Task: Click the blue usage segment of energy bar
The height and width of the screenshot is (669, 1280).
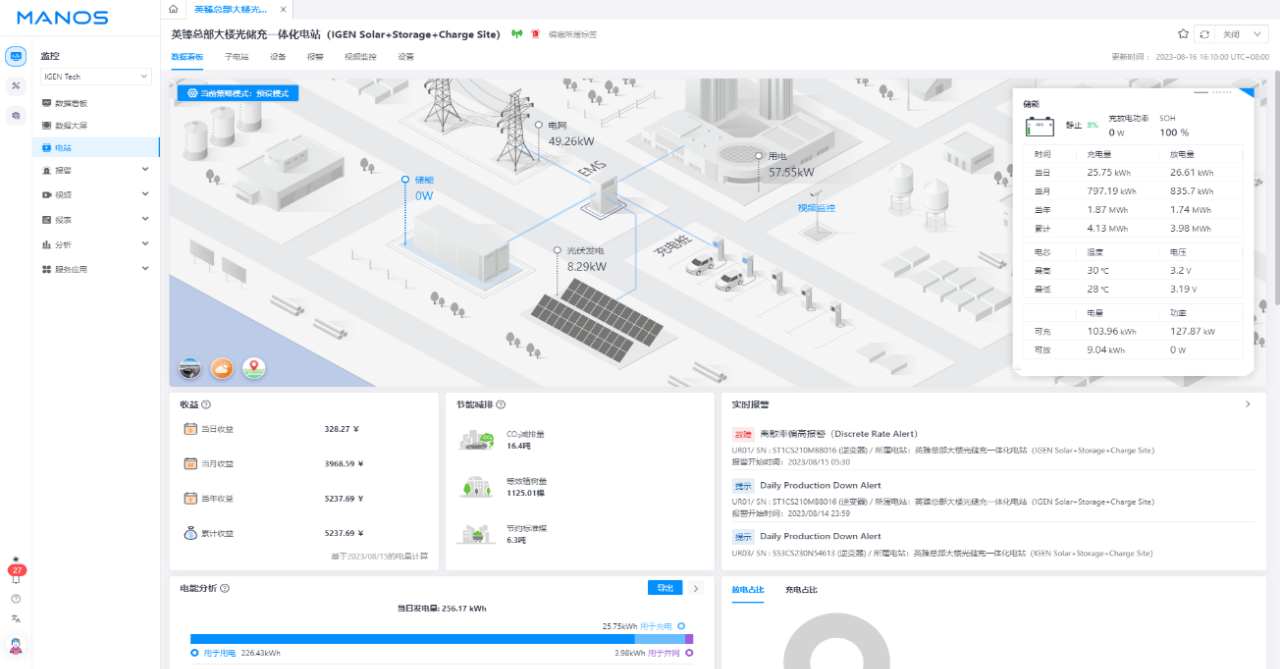Action: pyautogui.click(x=412, y=638)
